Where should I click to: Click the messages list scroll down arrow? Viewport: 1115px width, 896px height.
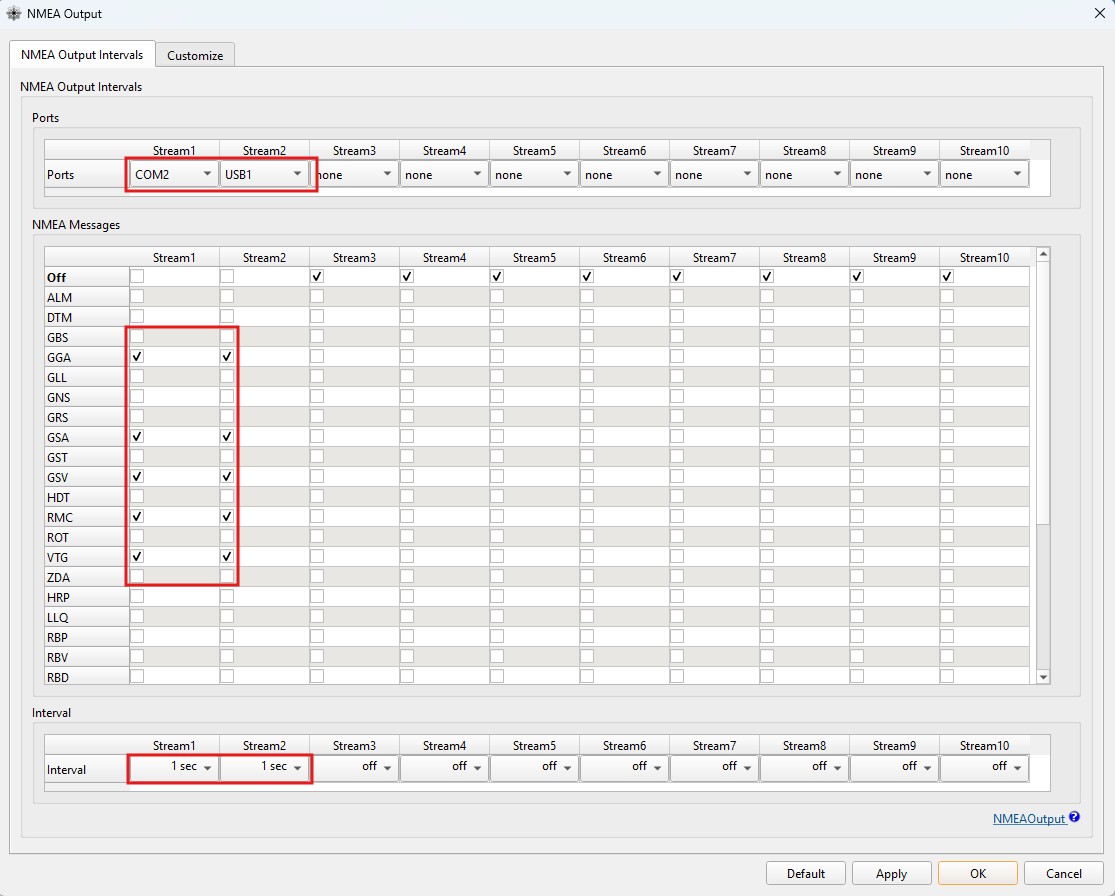tap(1043, 677)
